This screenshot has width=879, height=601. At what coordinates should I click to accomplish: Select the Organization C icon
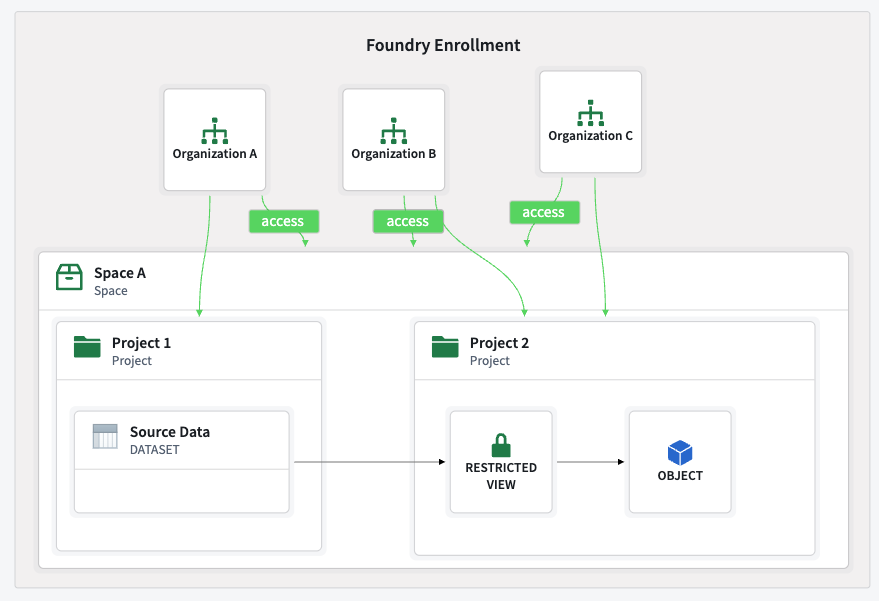pyautogui.click(x=591, y=114)
